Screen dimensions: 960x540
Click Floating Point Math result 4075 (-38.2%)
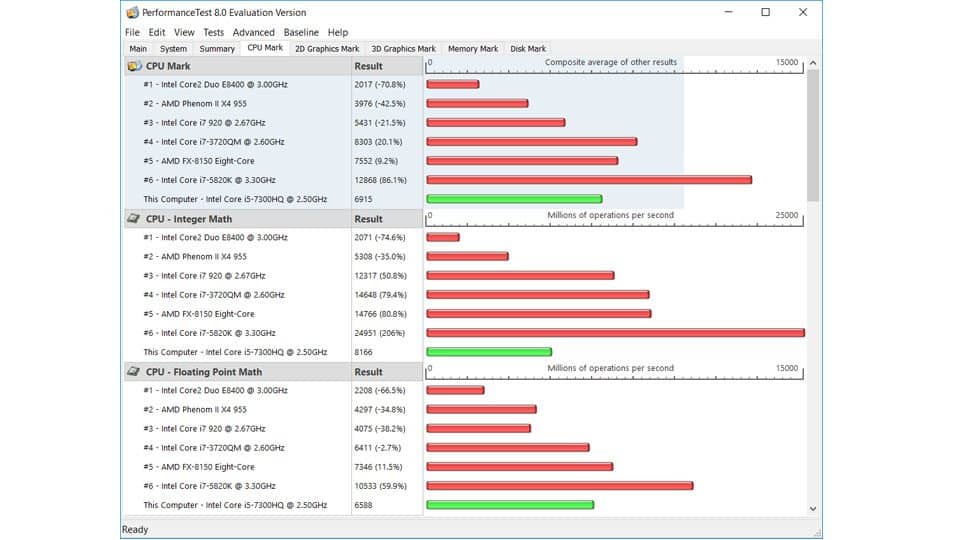click(380, 429)
